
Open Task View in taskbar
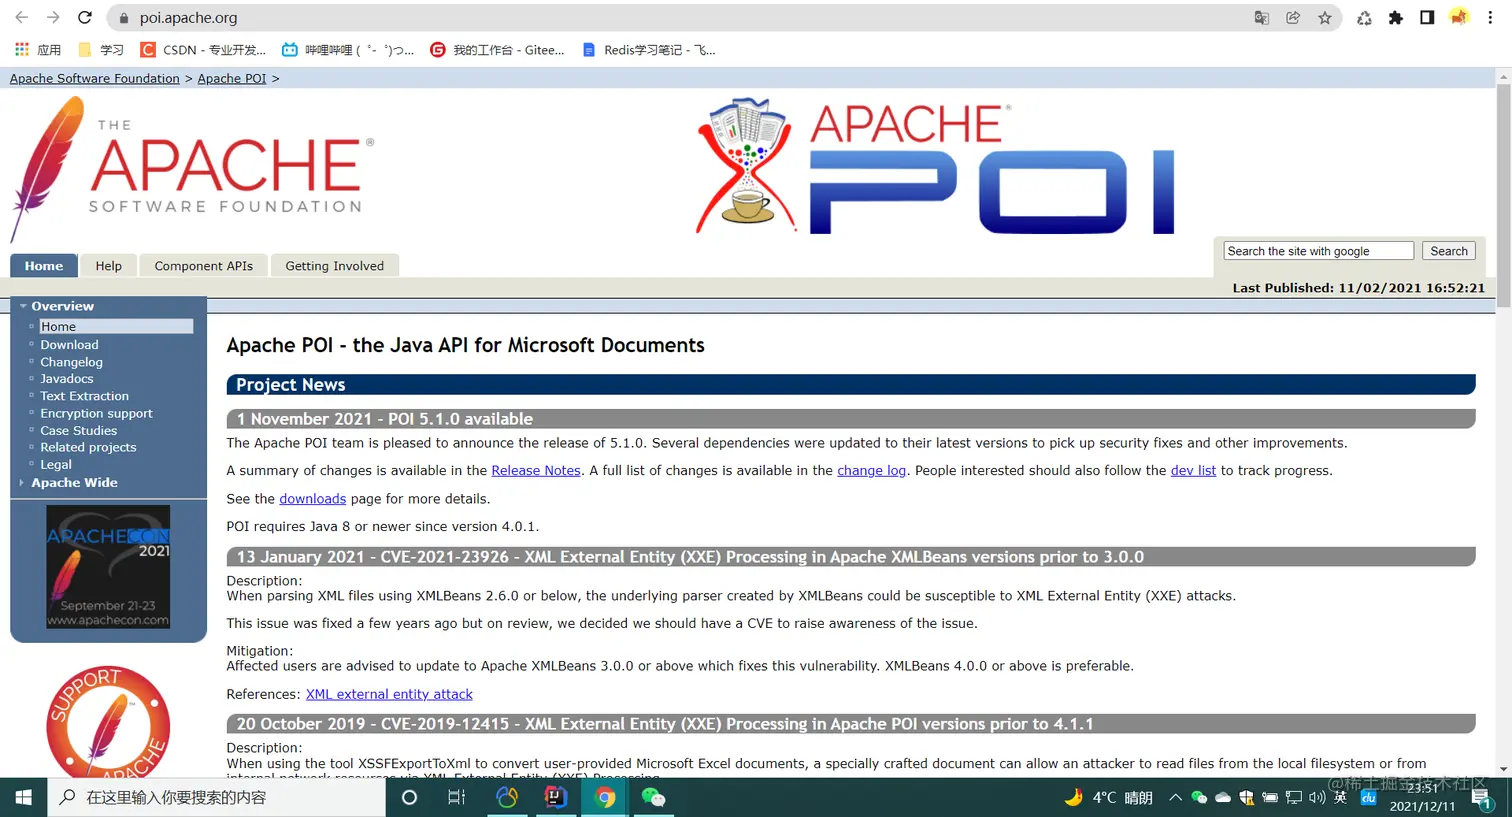(x=457, y=797)
